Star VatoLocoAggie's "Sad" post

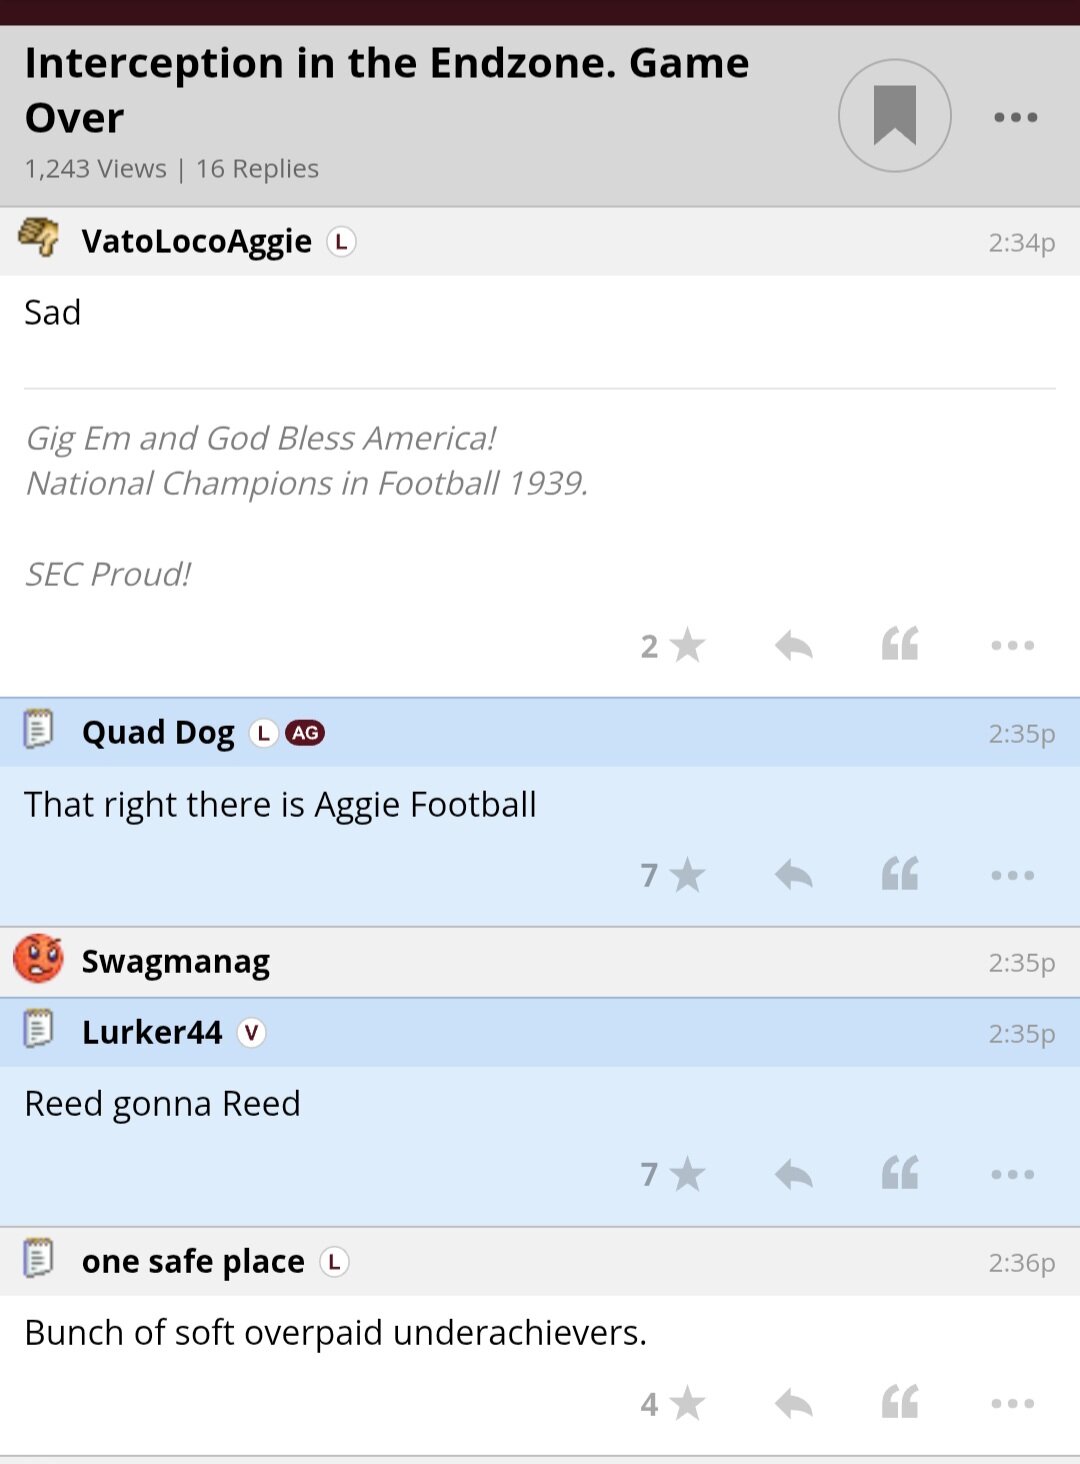tap(686, 646)
